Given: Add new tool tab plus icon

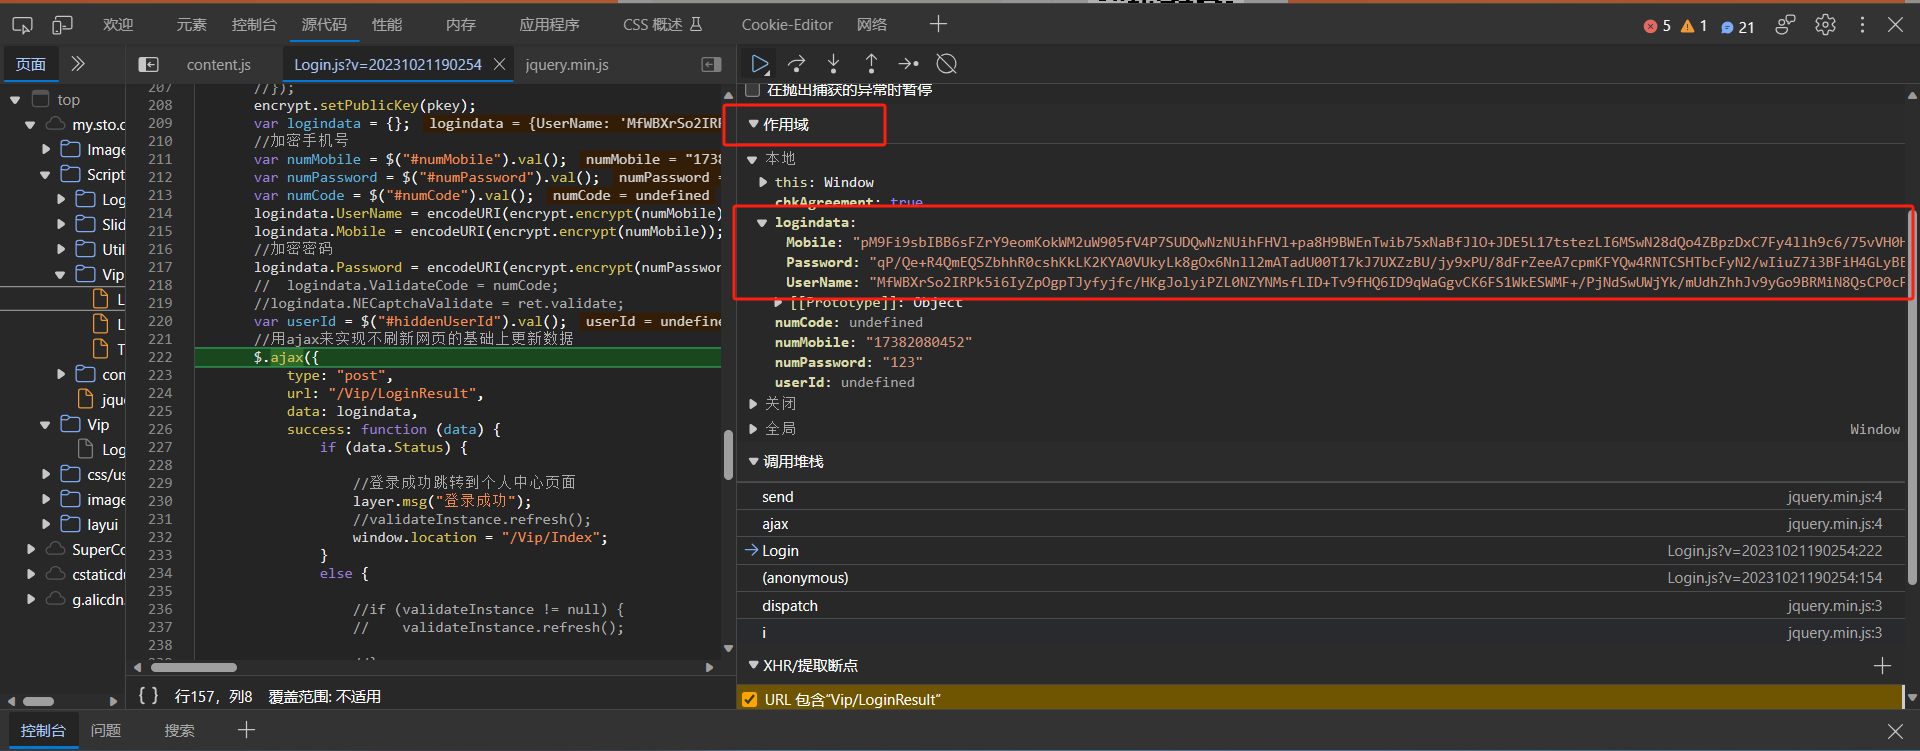Looking at the screenshot, I should [938, 24].
